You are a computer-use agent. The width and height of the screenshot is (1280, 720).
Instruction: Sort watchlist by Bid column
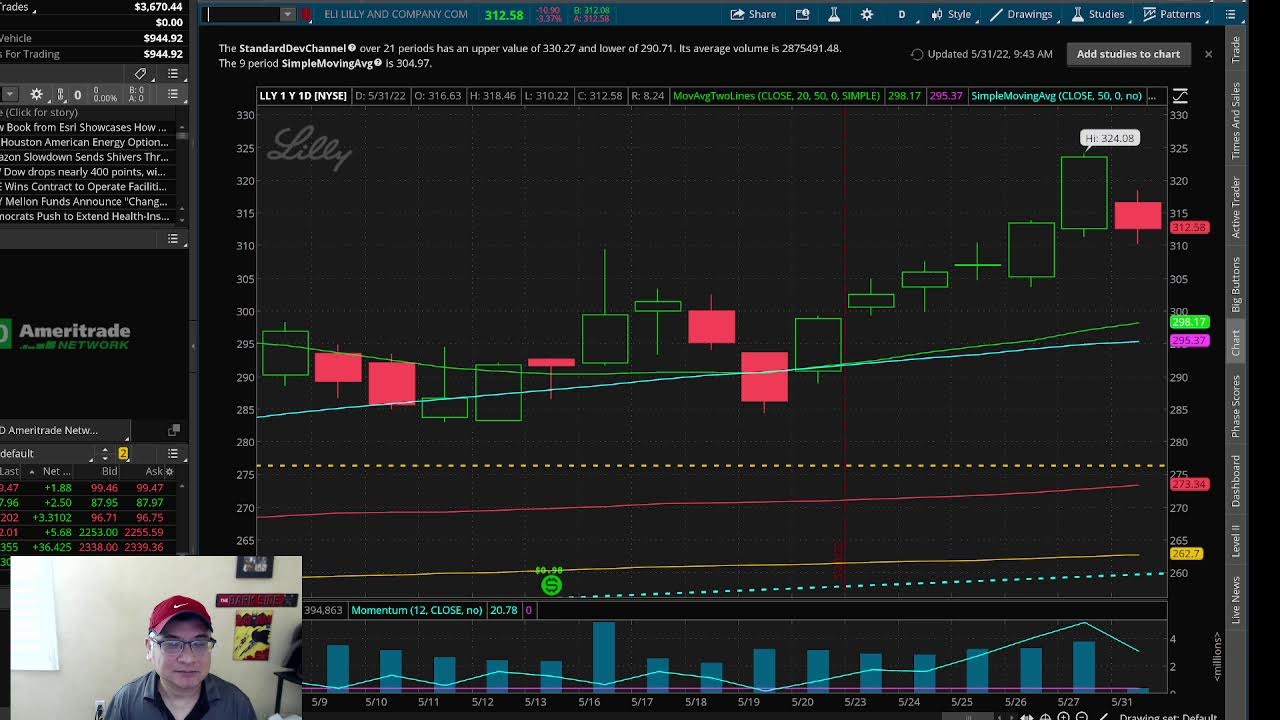click(109, 471)
